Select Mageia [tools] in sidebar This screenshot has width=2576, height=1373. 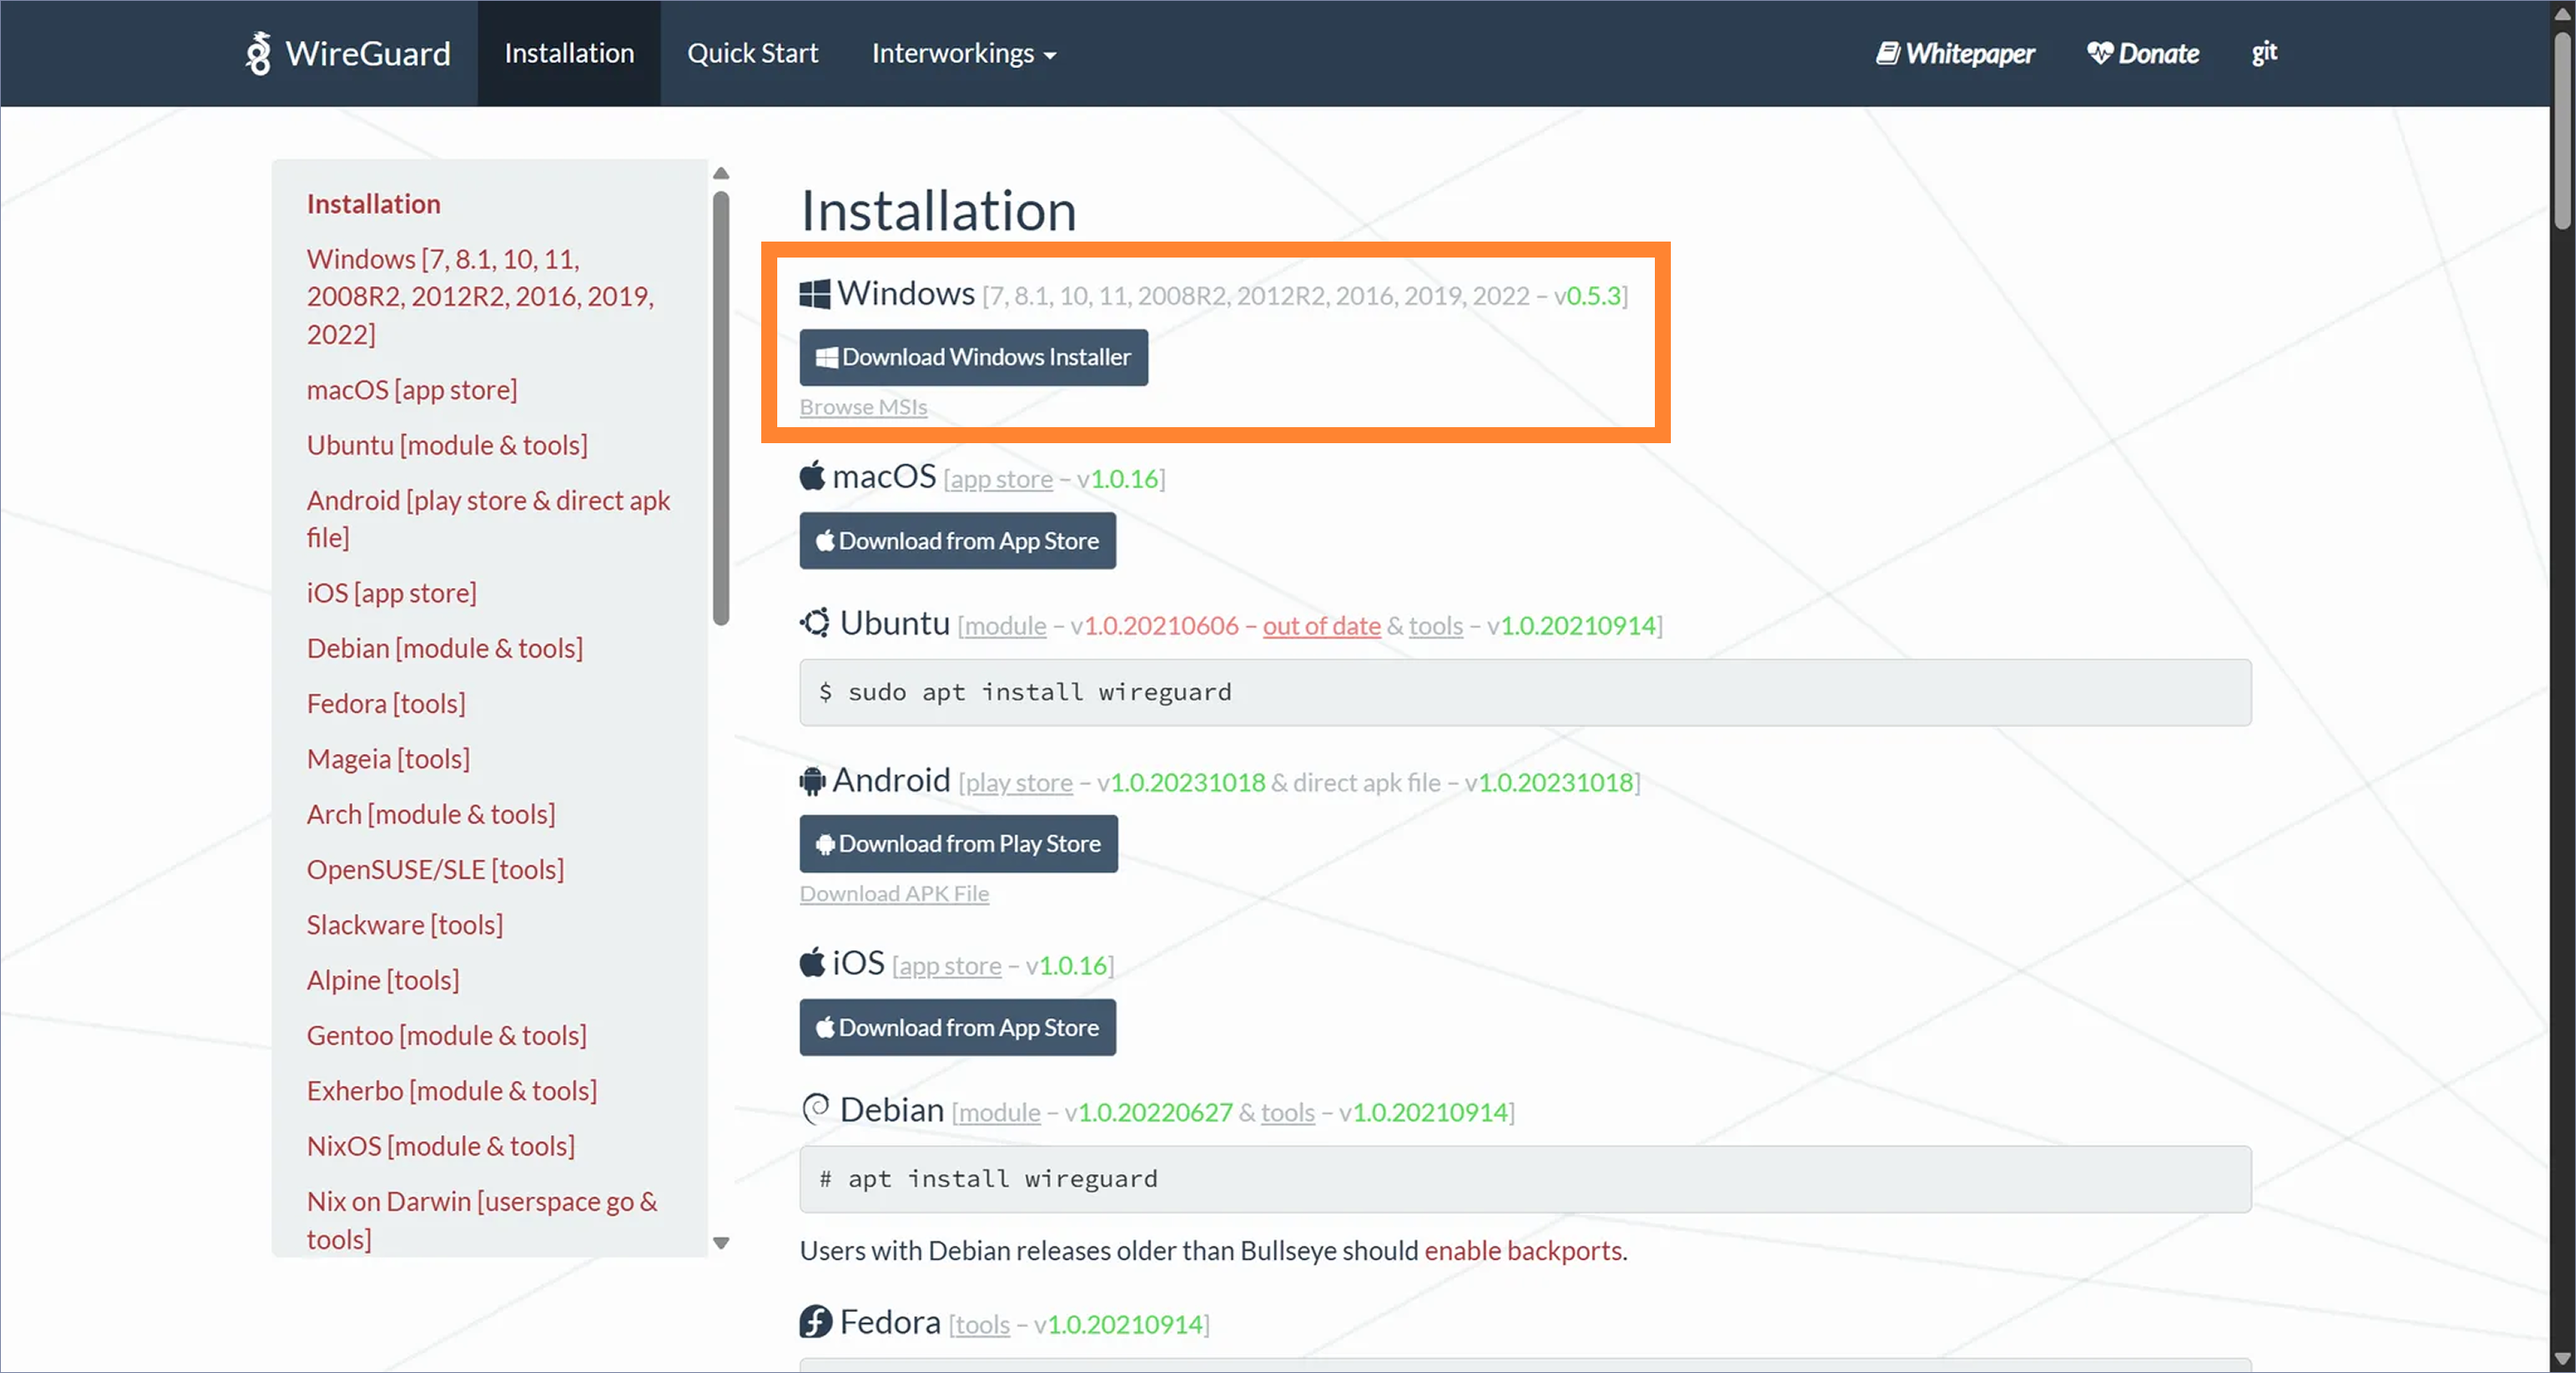(x=388, y=759)
